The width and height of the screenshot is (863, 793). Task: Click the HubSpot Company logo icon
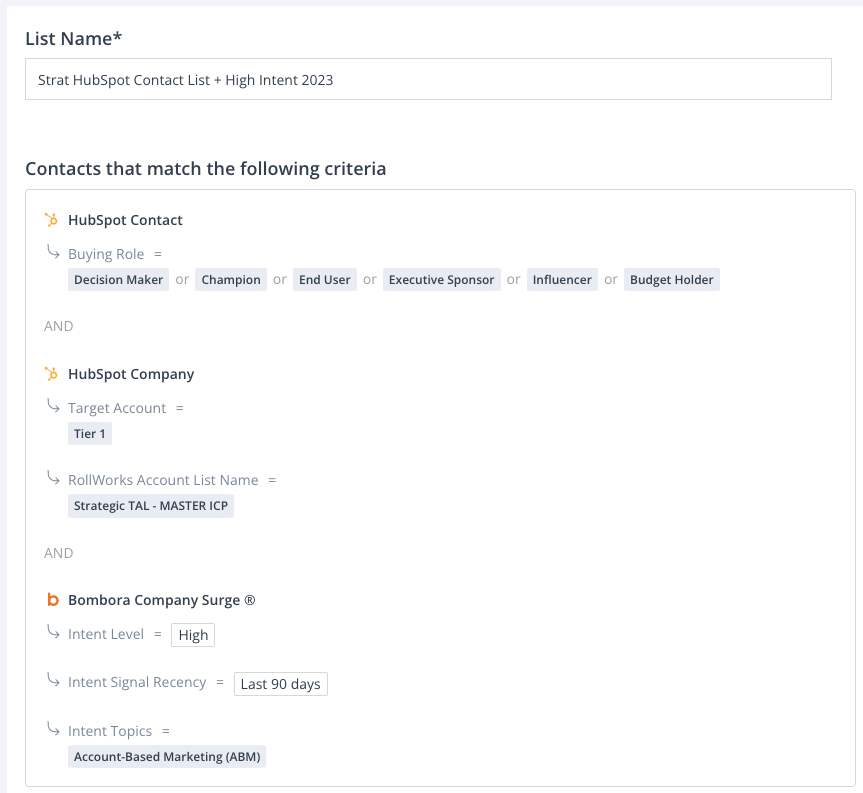[52, 374]
